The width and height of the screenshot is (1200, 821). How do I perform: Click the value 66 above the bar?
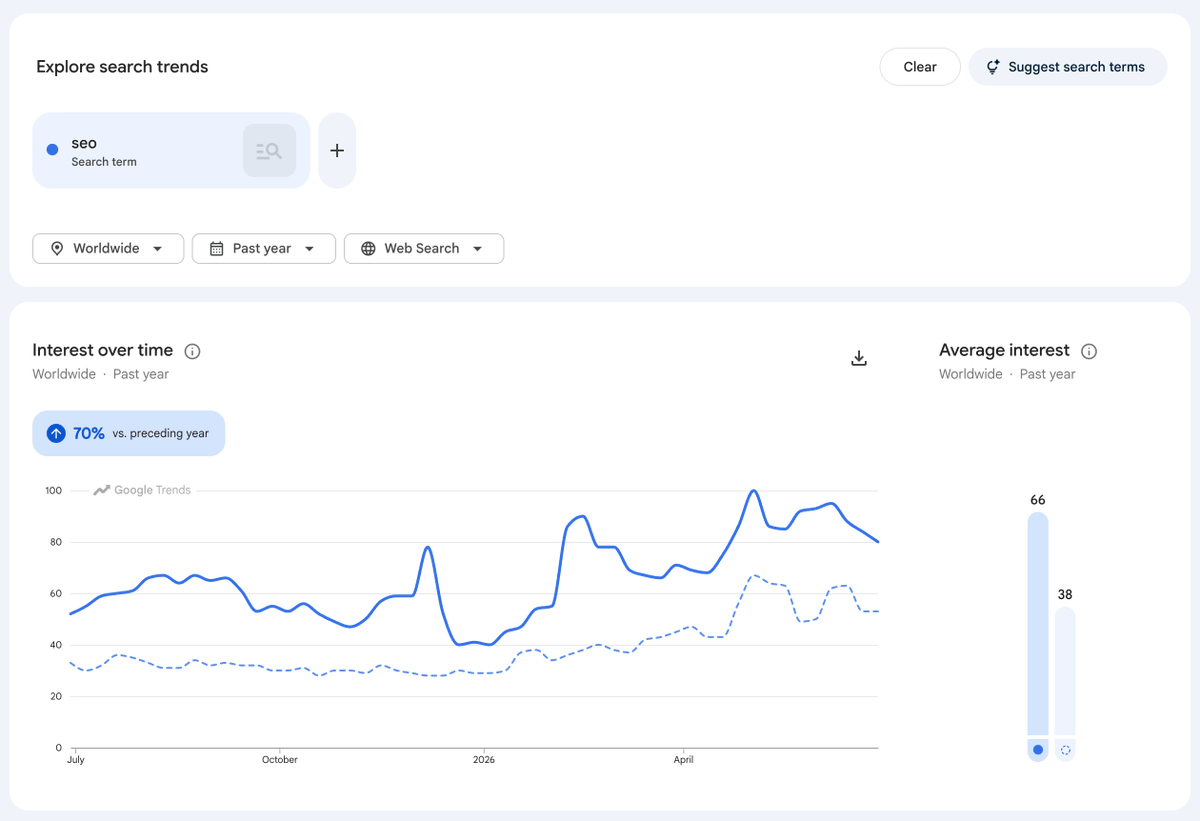1038,500
